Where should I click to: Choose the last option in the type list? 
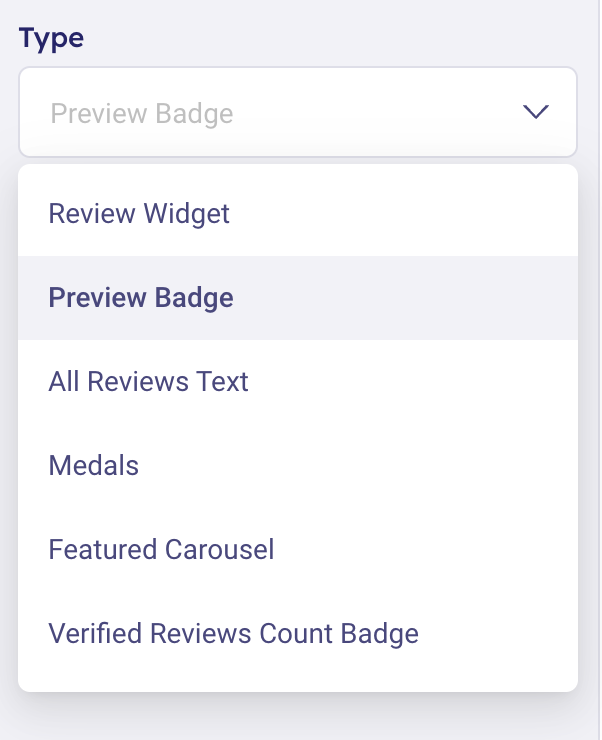coord(233,633)
